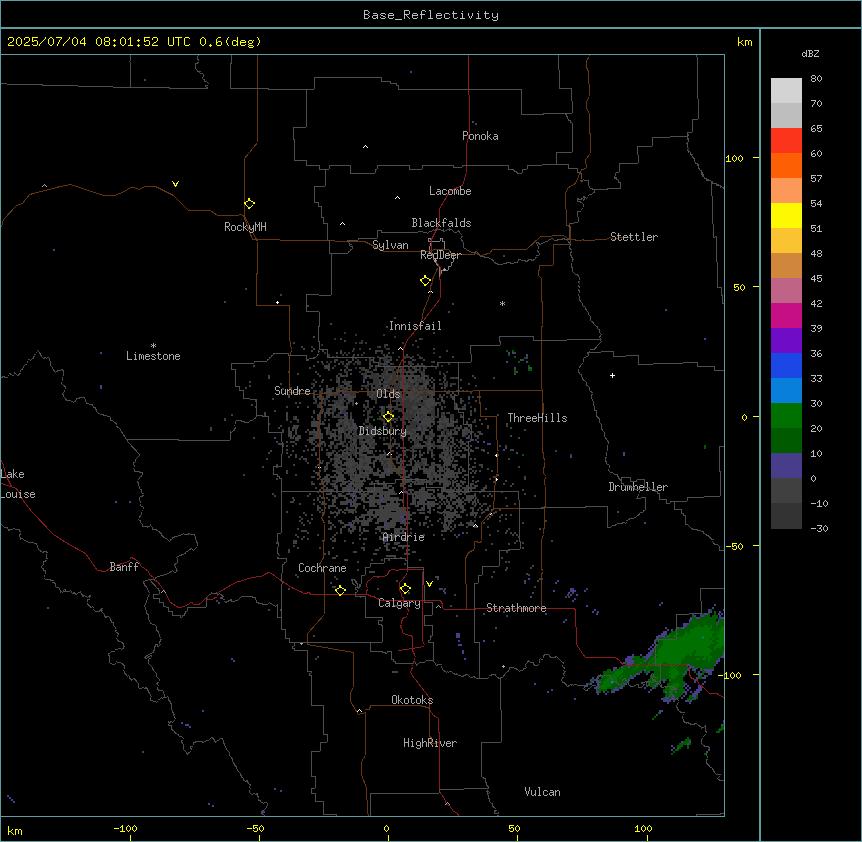
Task: Click the 0 tick on the bottom axis
Action: [386, 829]
